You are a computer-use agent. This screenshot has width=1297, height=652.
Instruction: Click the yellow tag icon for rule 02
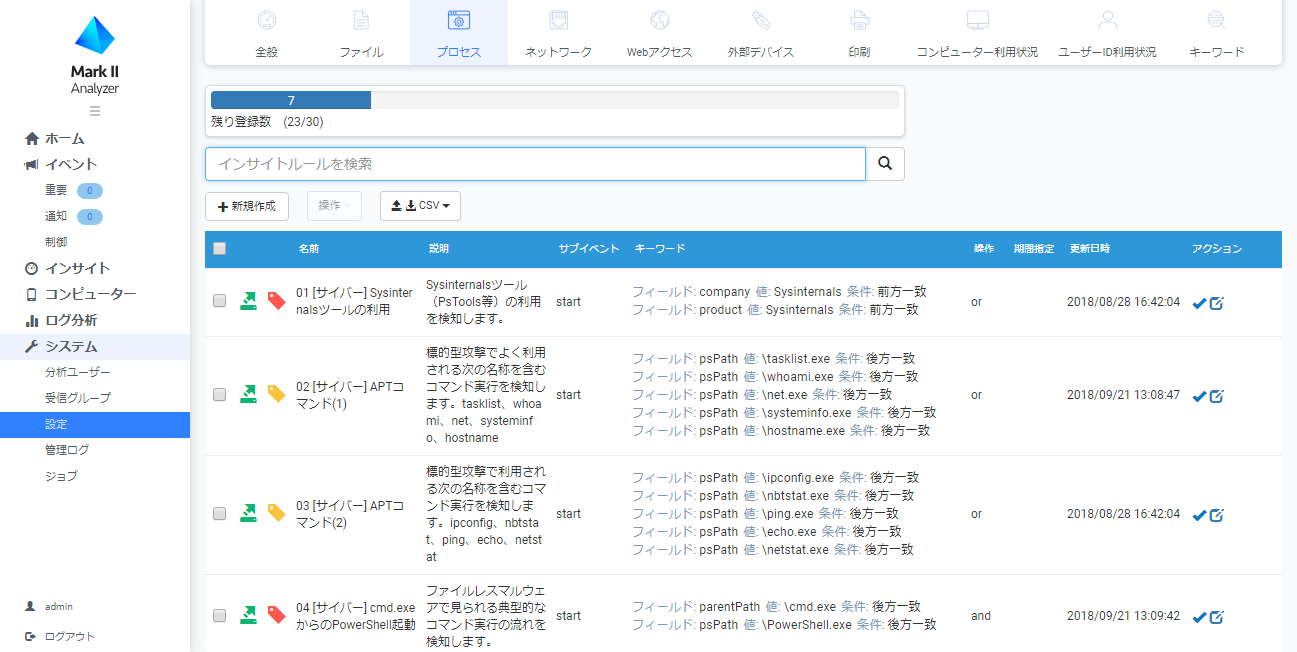(x=277, y=394)
